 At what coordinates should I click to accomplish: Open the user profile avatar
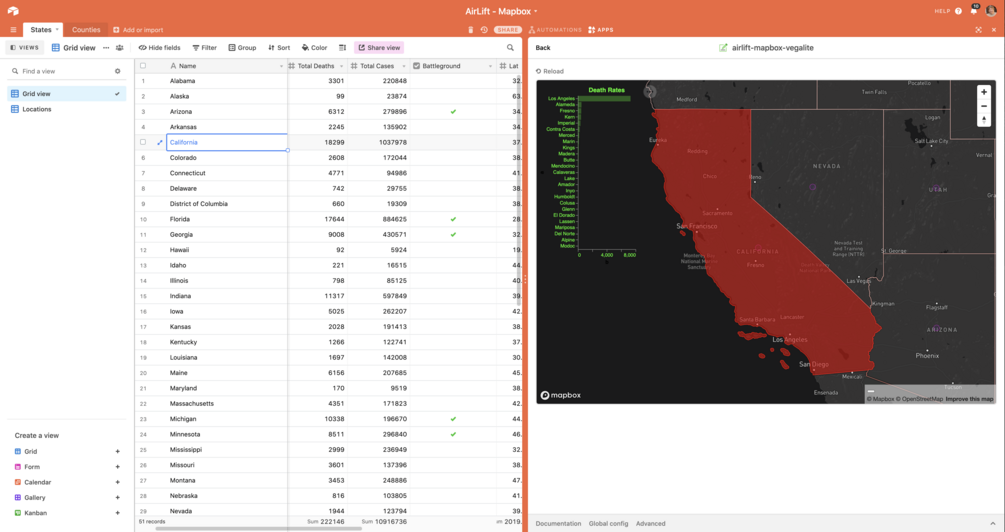(991, 11)
